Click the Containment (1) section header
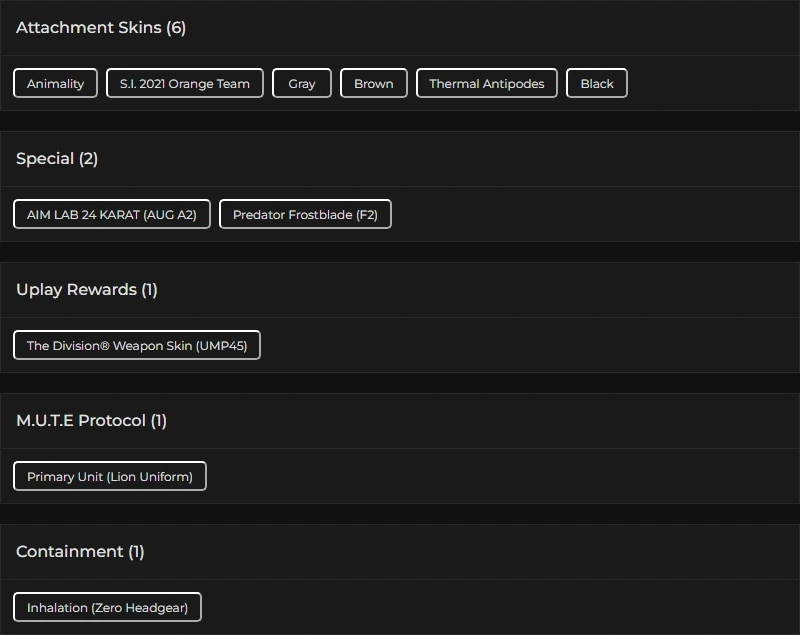 coord(80,552)
